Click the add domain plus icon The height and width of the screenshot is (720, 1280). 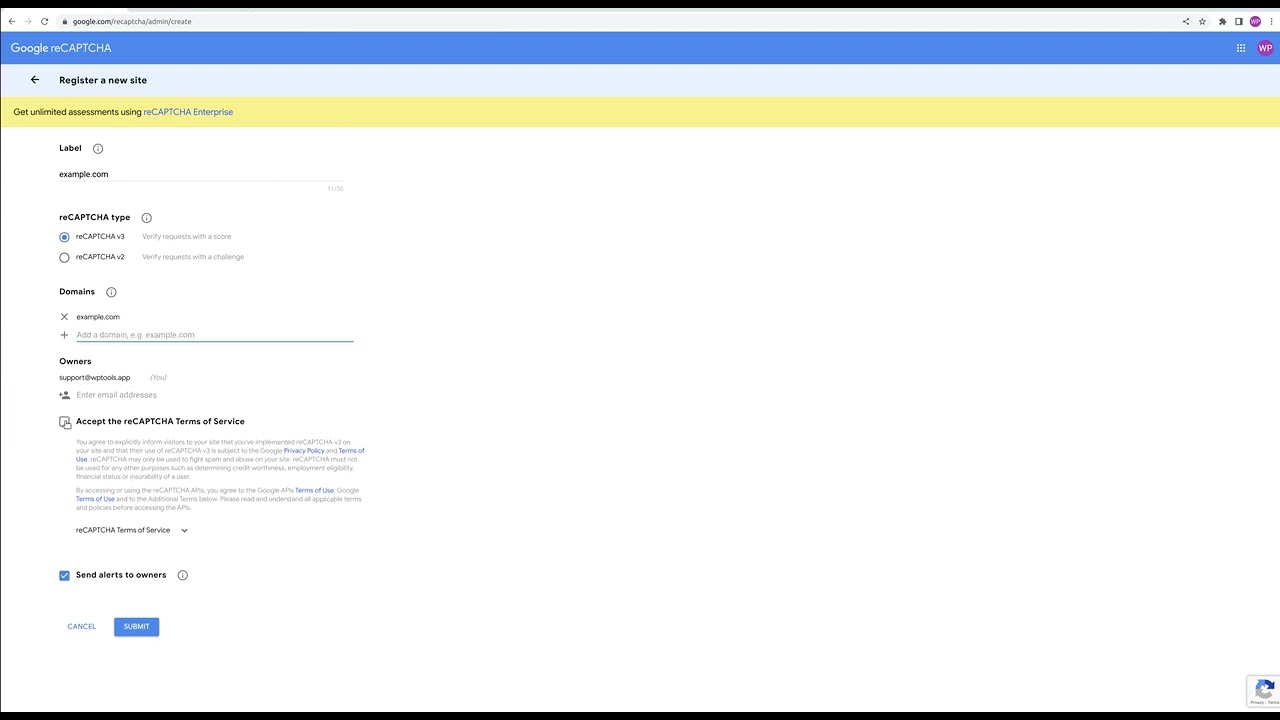[x=64, y=335]
